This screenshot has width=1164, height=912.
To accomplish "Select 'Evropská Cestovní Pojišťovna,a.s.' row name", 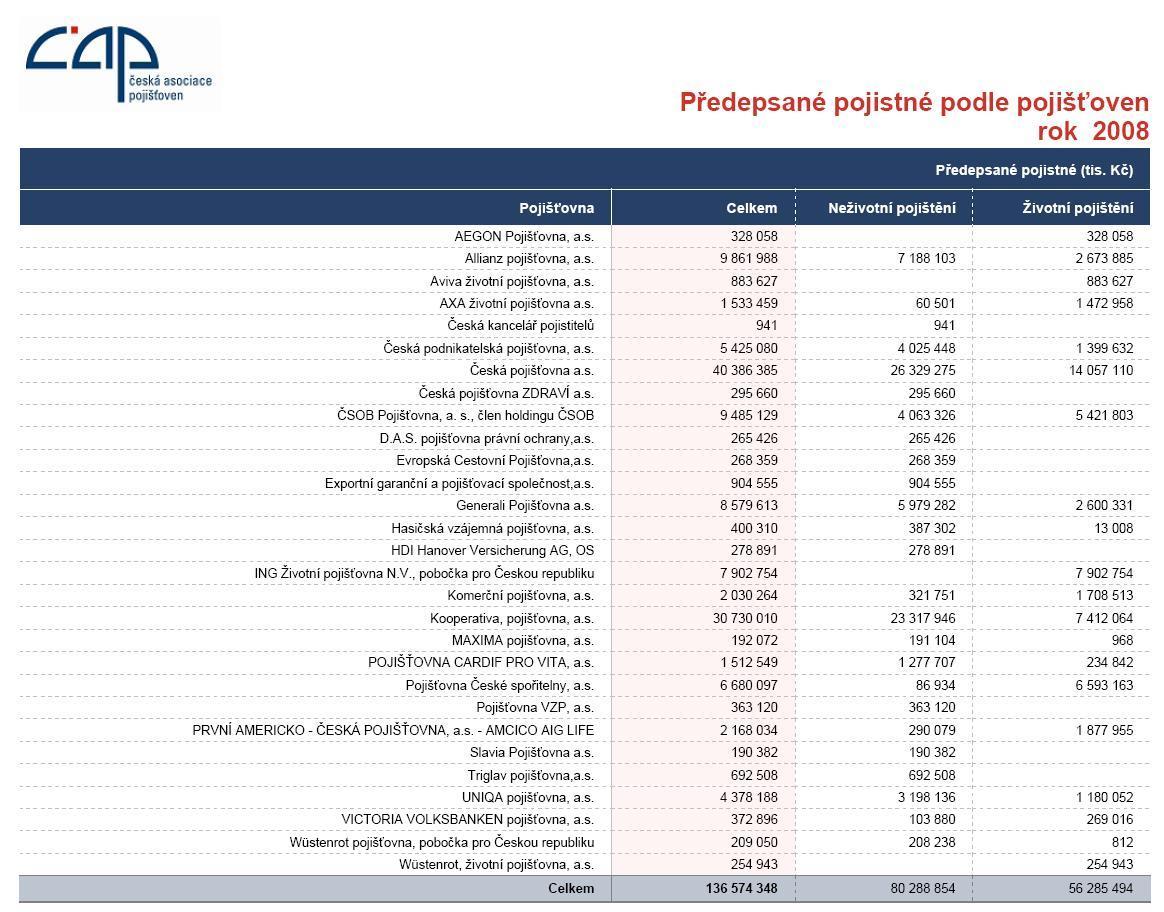I will pos(495,461).
